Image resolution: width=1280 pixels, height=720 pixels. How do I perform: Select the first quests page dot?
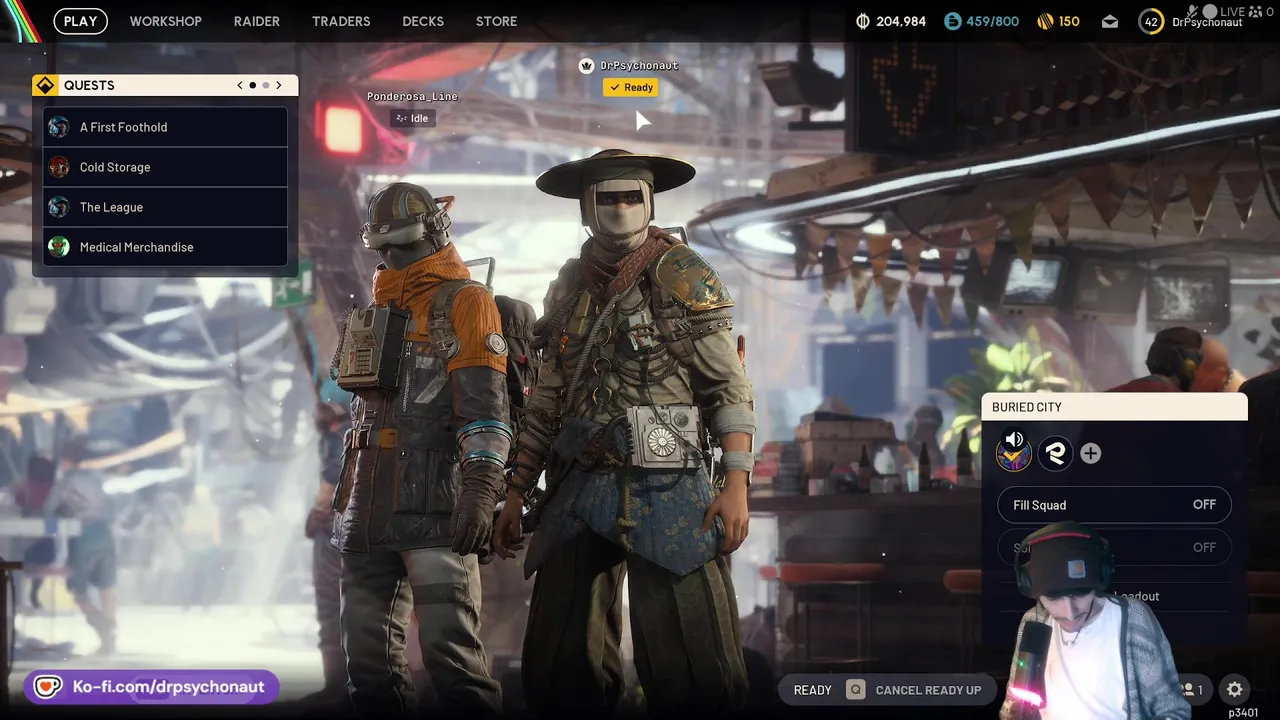pos(252,85)
